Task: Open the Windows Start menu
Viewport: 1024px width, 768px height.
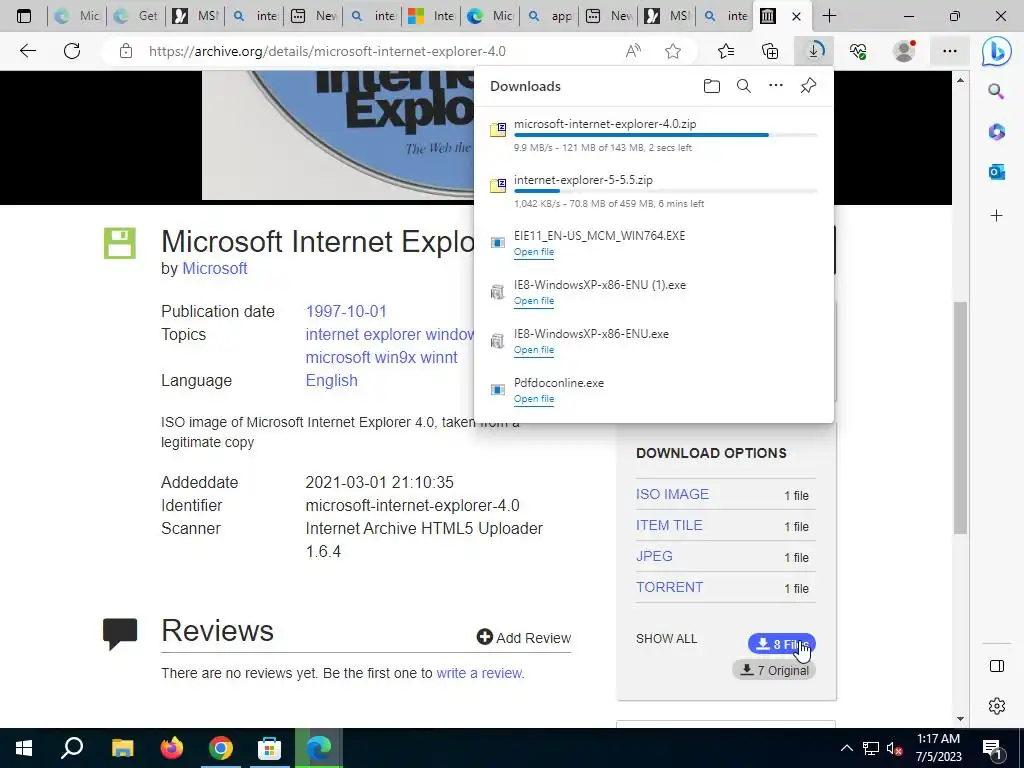Action: click(x=24, y=748)
